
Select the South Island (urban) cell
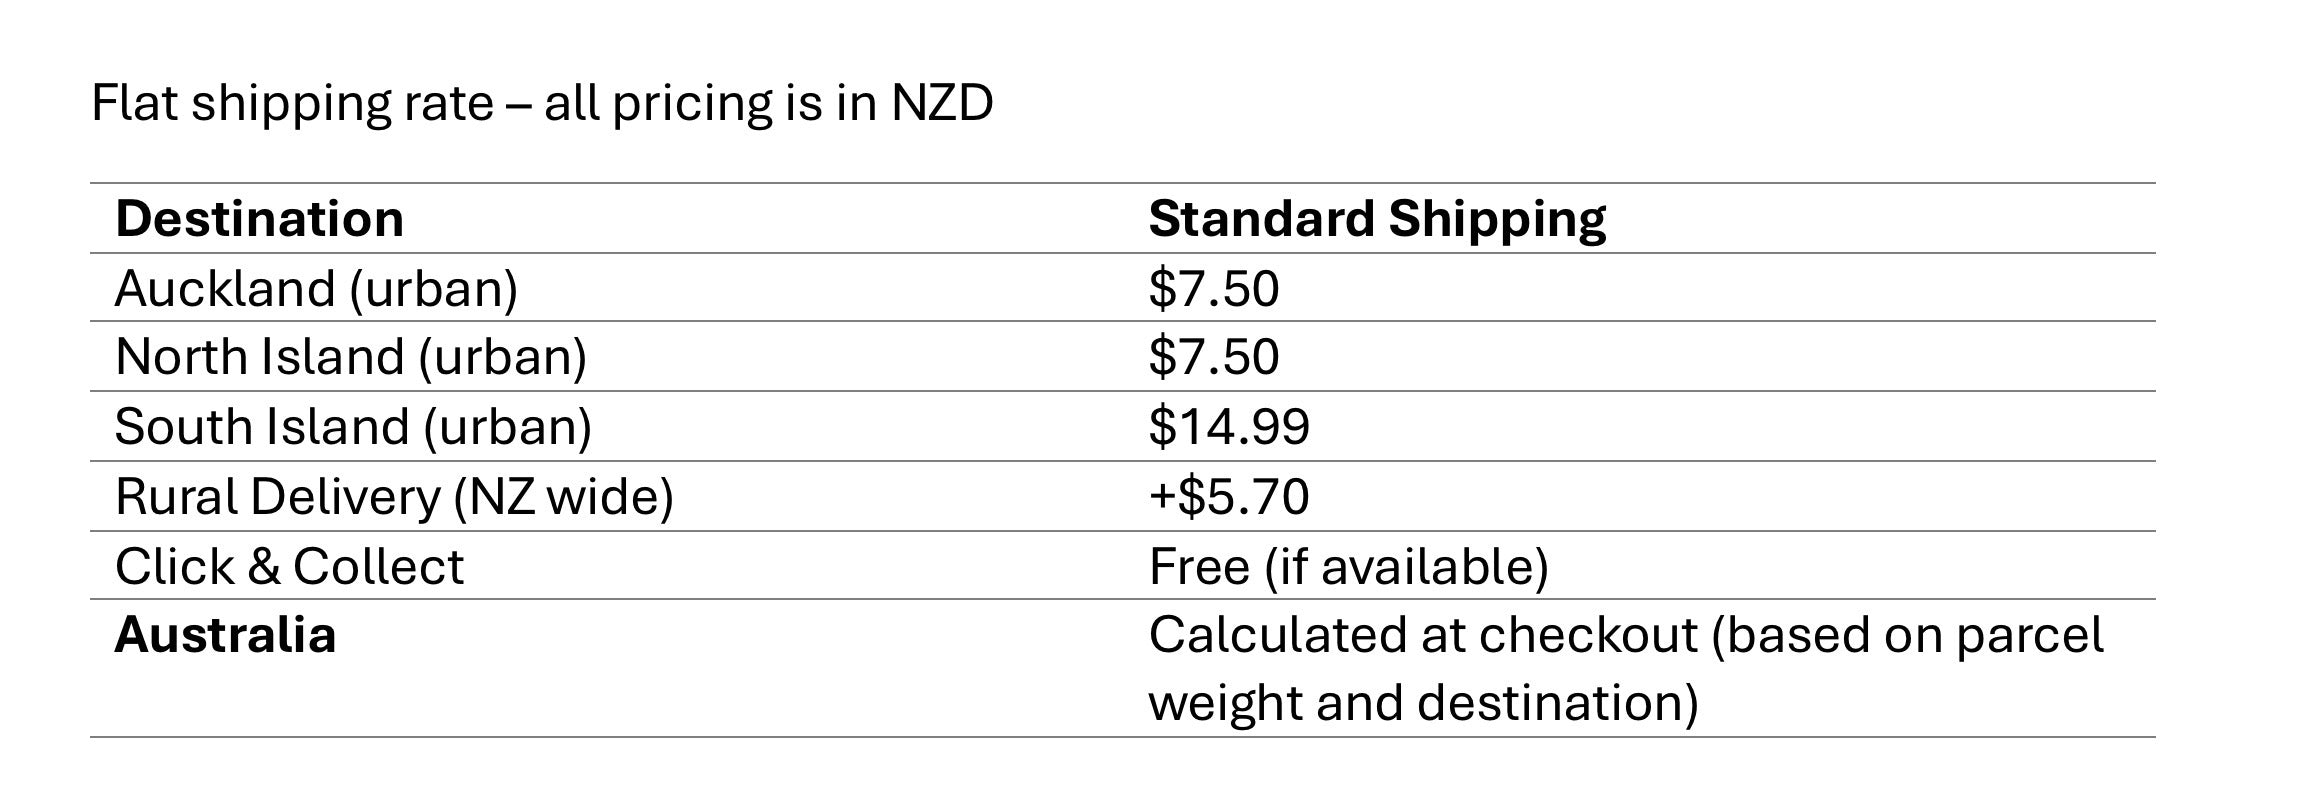(x=353, y=427)
